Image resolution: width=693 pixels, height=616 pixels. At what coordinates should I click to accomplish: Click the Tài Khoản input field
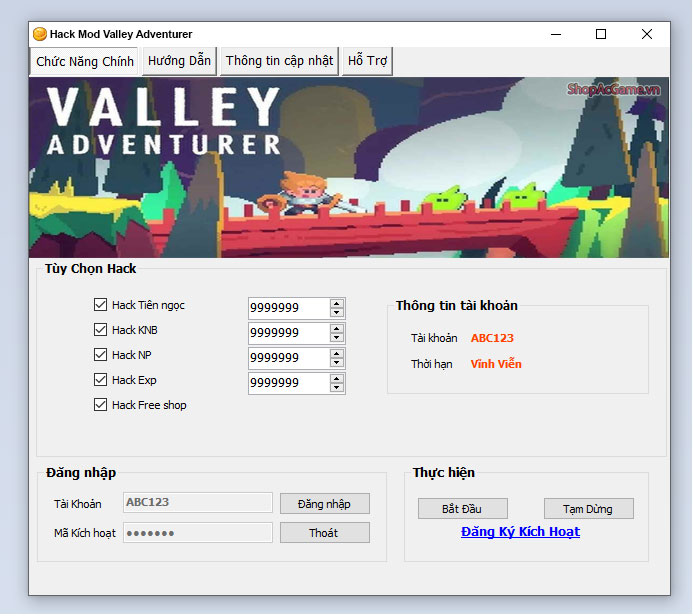[198, 503]
